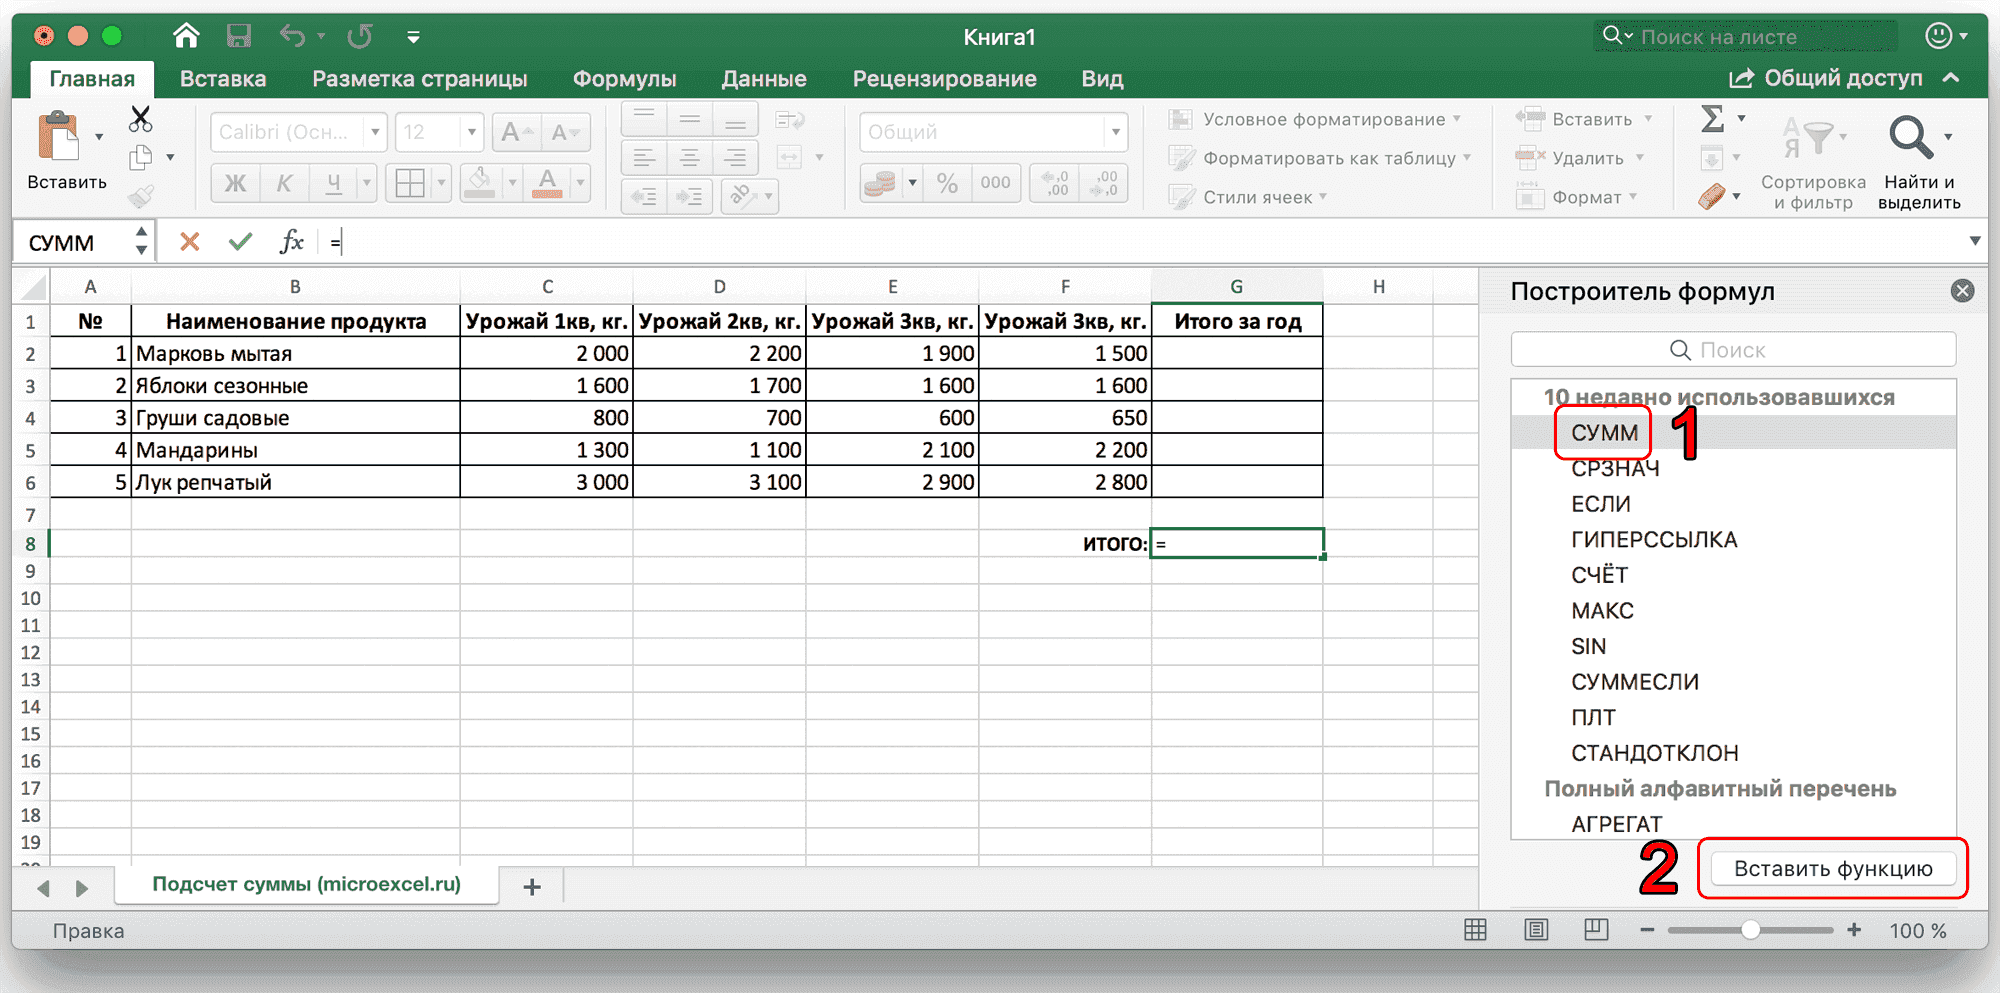2000x993 pixels.
Task: Toggle bold formatting (Ж)
Action: pyautogui.click(x=235, y=183)
